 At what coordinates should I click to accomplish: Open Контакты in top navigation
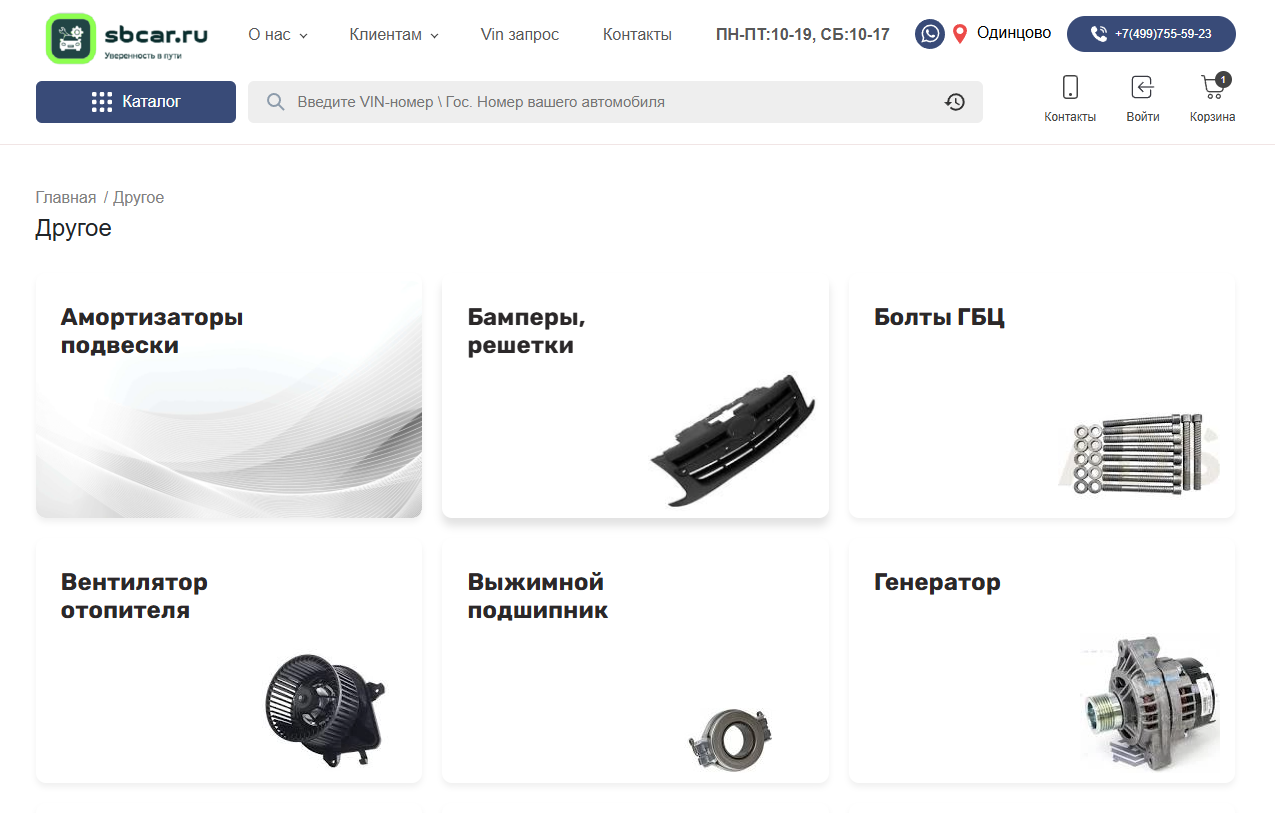[x=637, y=34]
